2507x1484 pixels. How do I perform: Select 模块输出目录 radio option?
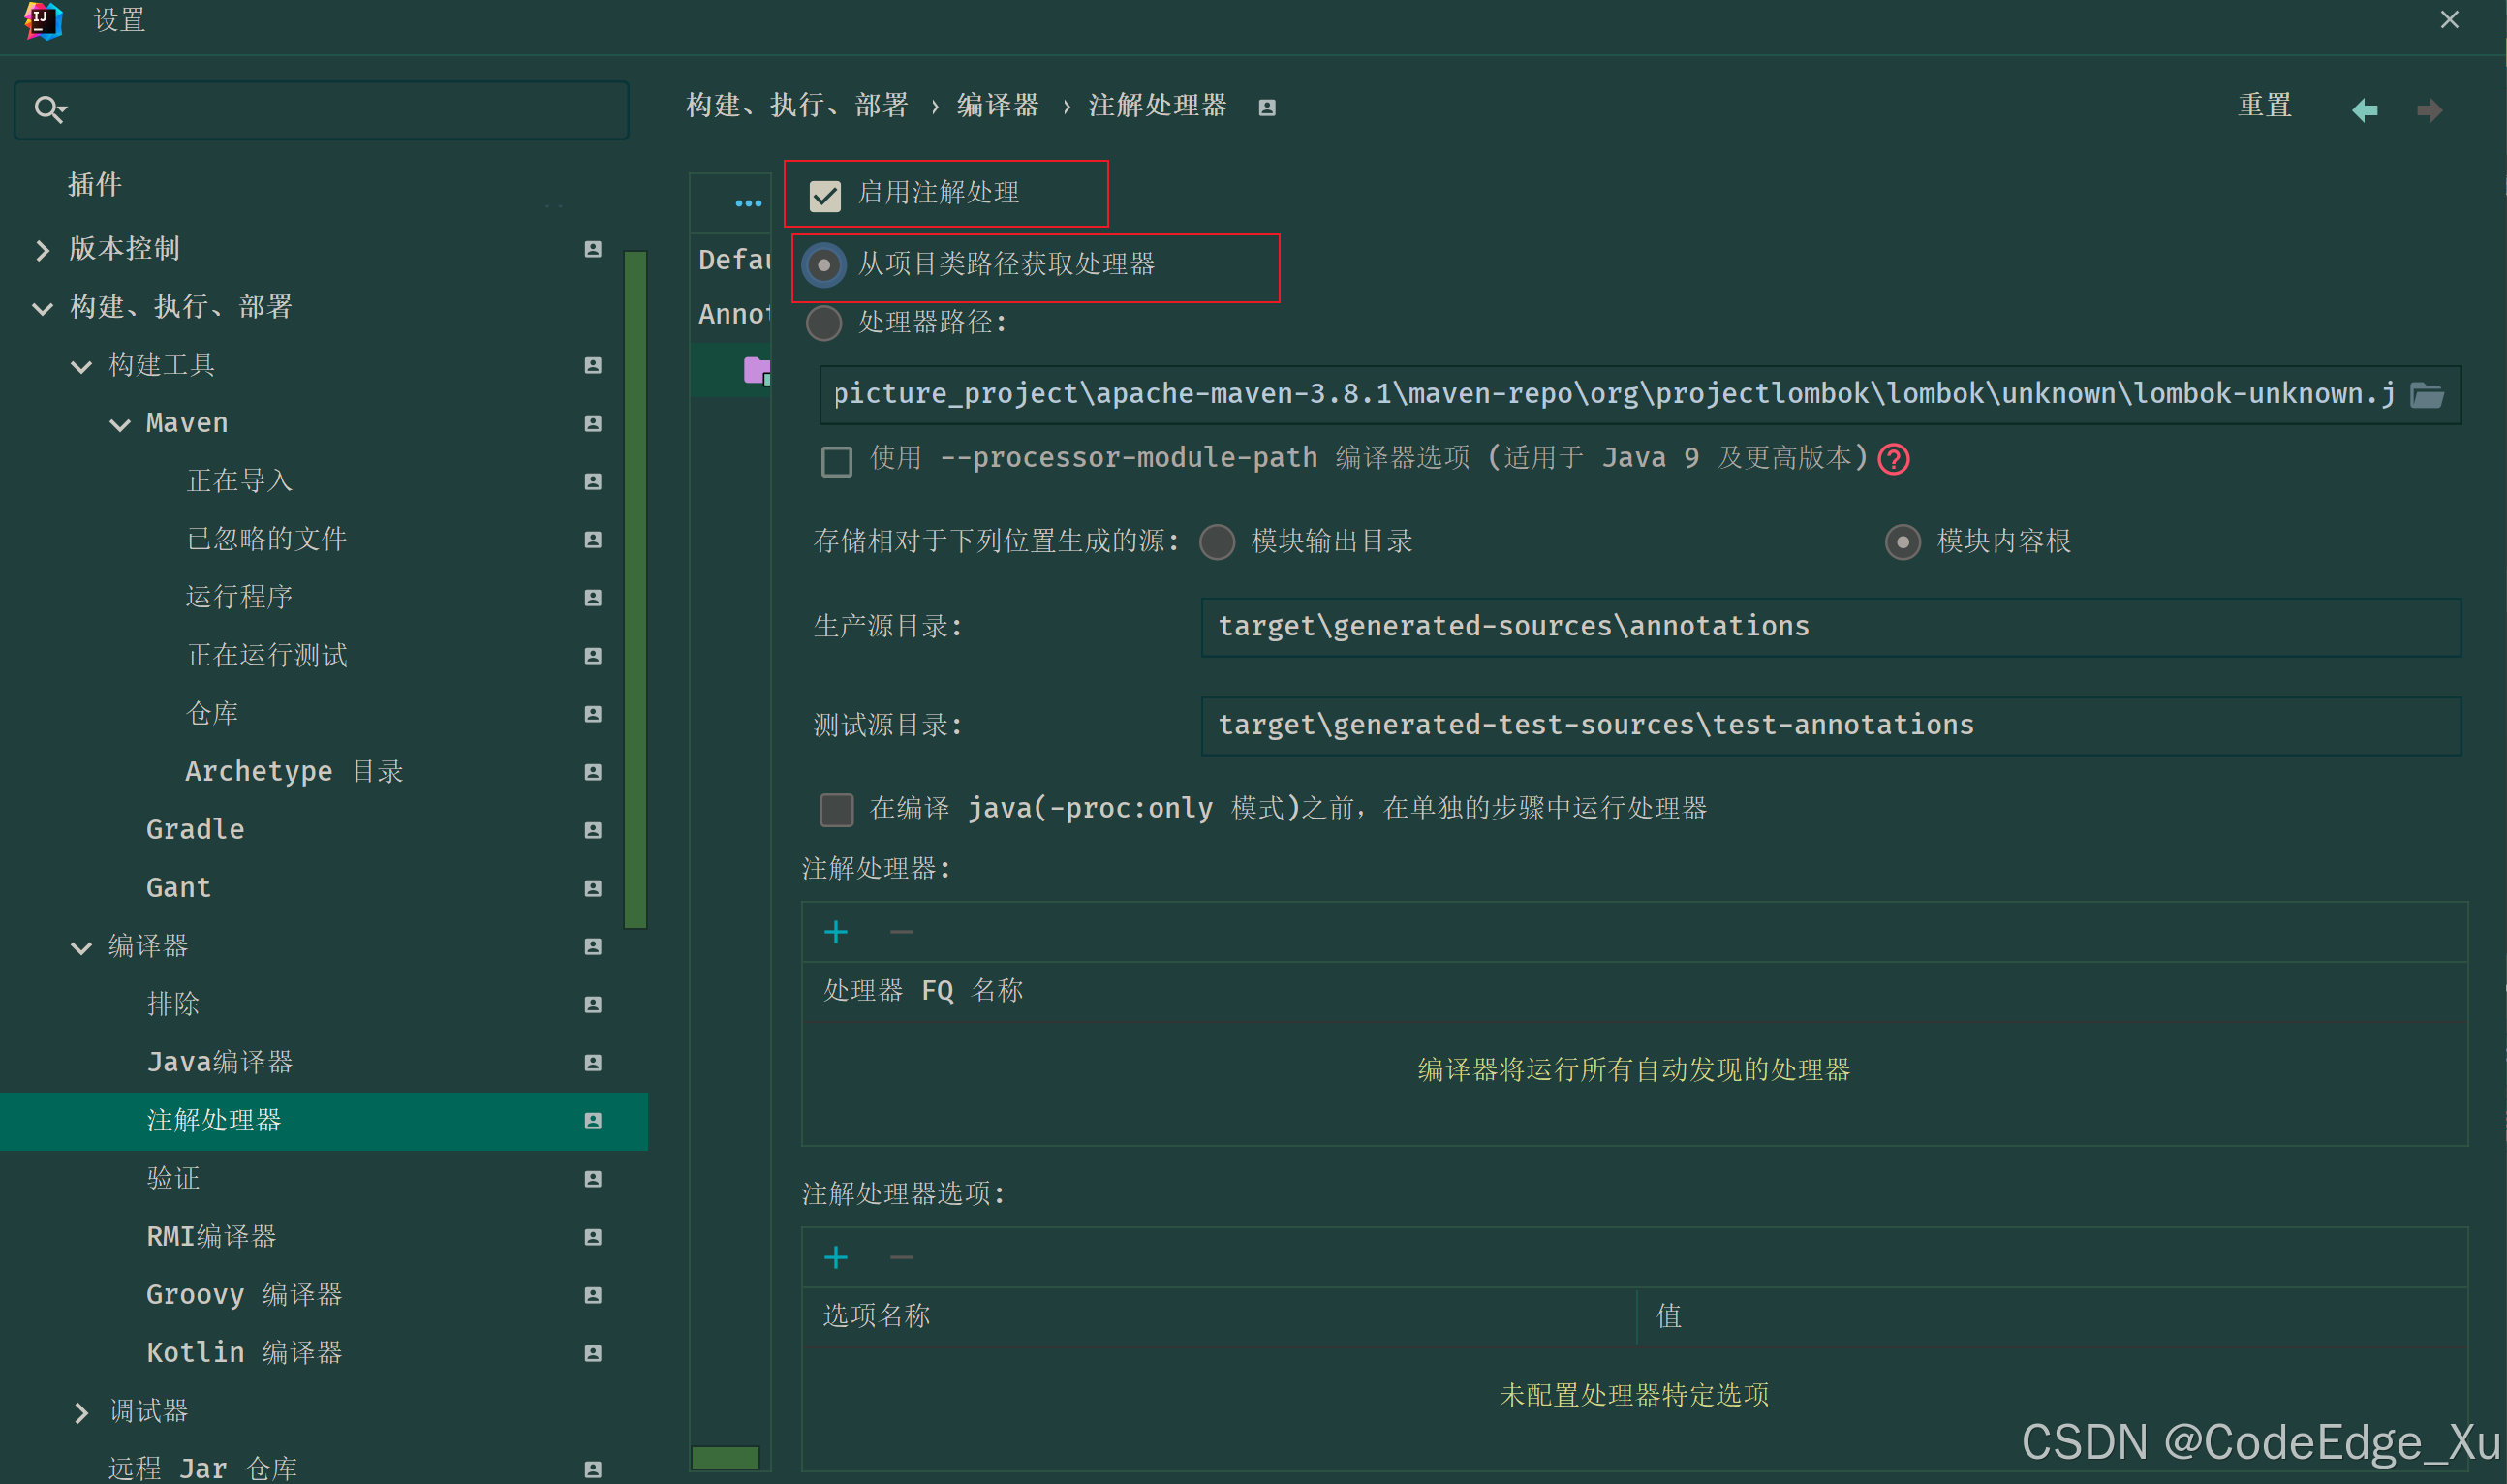[x=1217, y=541]
